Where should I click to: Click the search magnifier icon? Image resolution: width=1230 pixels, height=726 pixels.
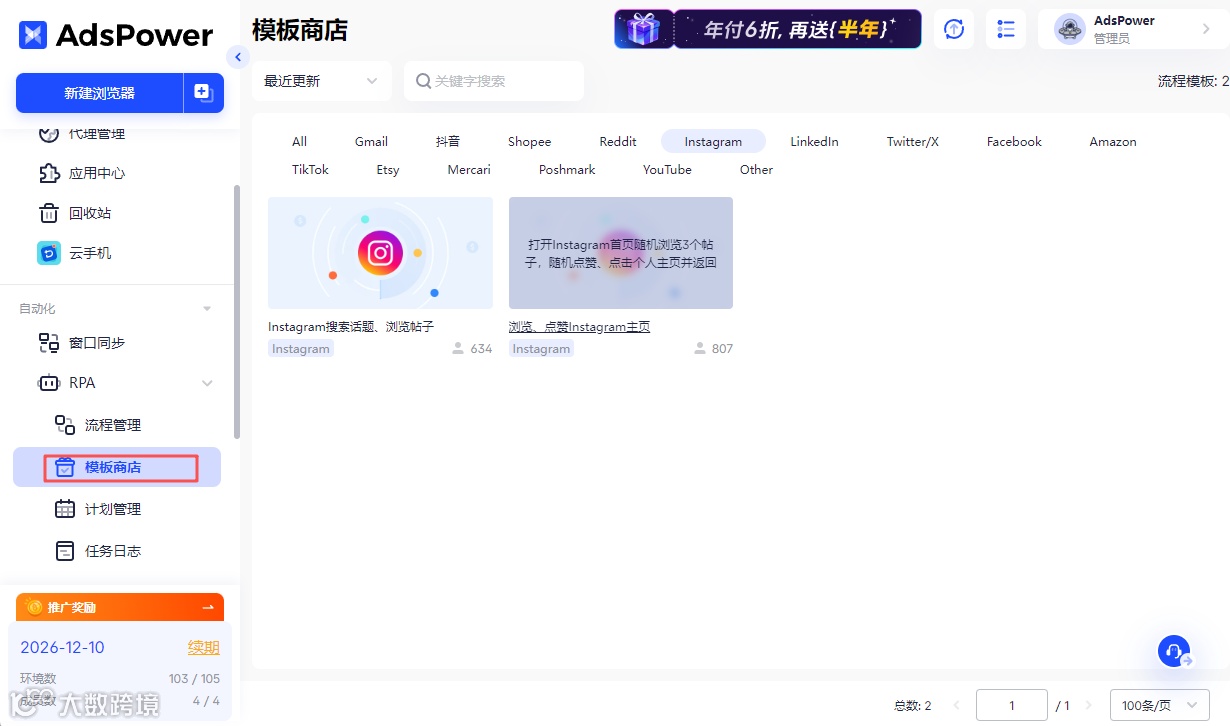(423, 81)
